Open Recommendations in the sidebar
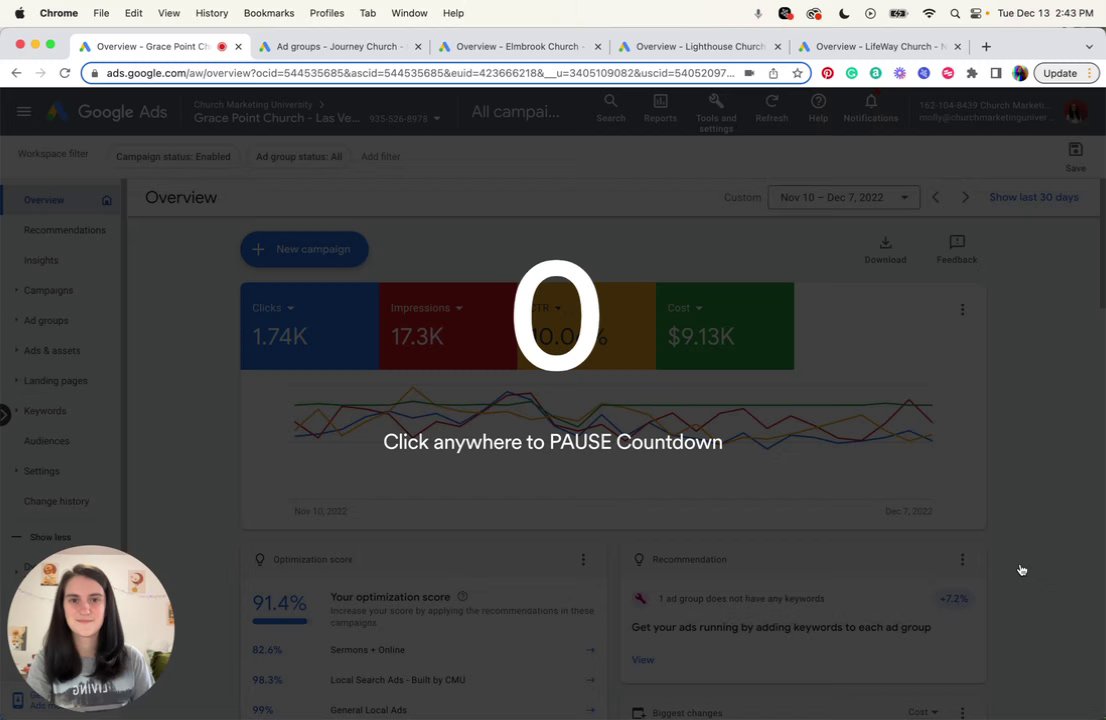The image size is (1106, 720). coord(64,230)
